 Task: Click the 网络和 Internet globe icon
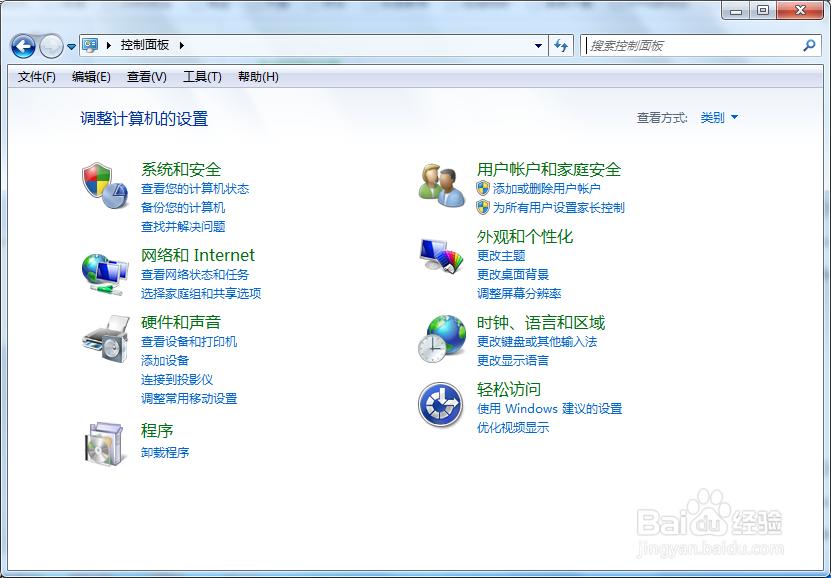(104, 272)
